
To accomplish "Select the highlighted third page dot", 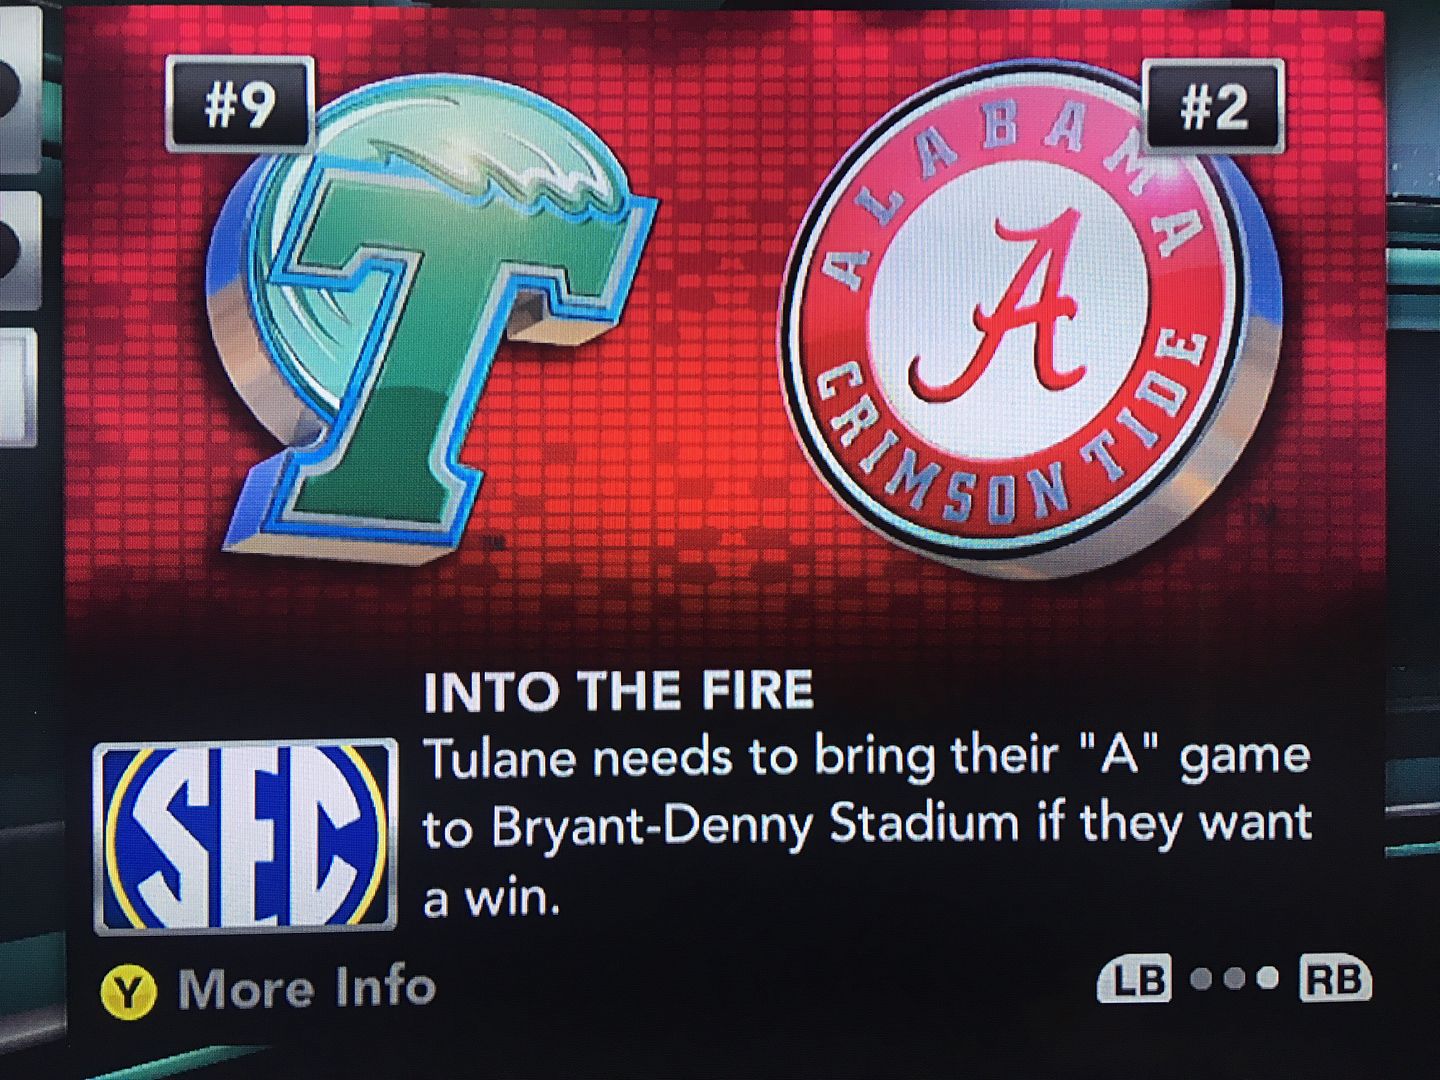I will pos(1268,979).
